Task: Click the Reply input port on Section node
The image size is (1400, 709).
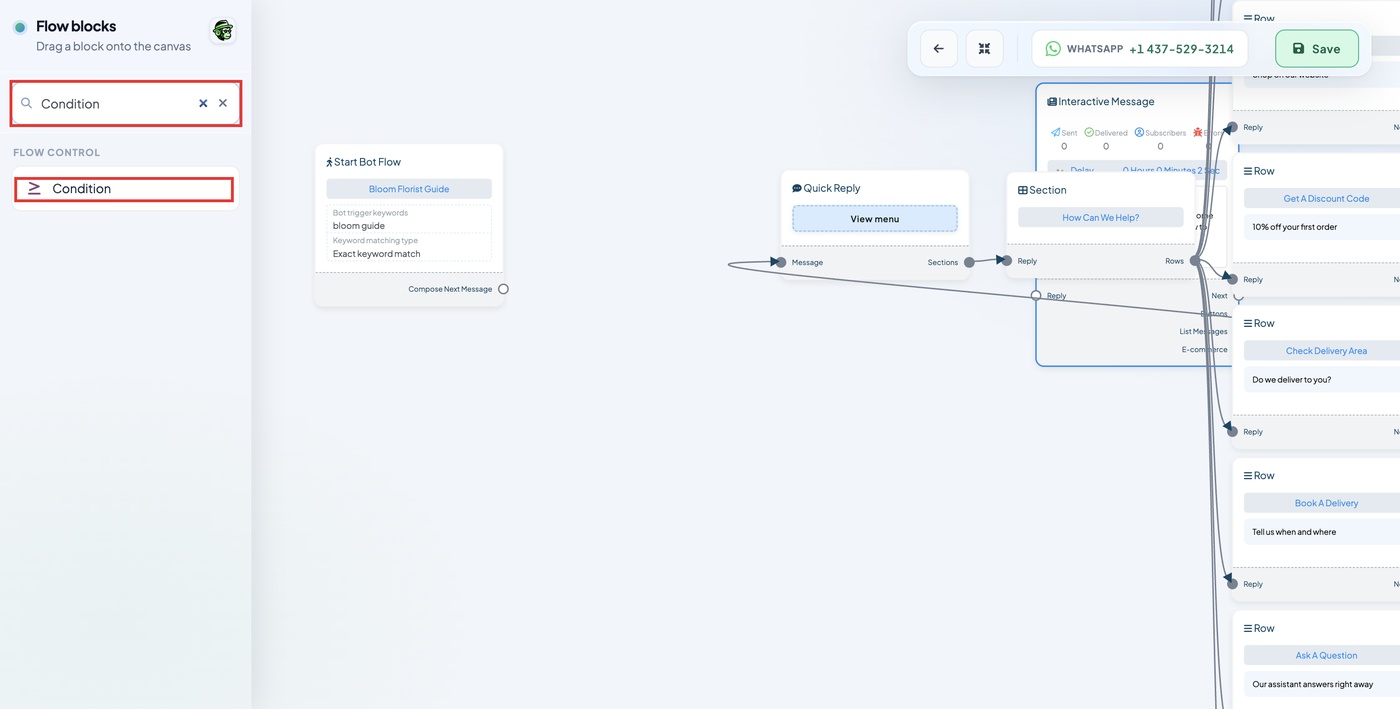Action: point(1007,261)
